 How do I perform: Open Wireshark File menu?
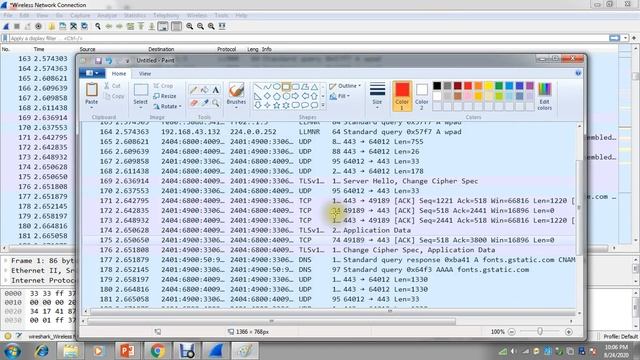point(8,16)
